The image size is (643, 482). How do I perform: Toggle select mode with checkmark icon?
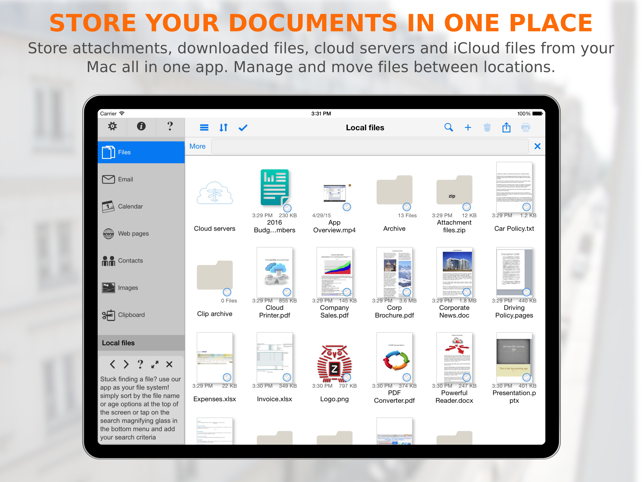pyautogui.click(x=243, y=128)
